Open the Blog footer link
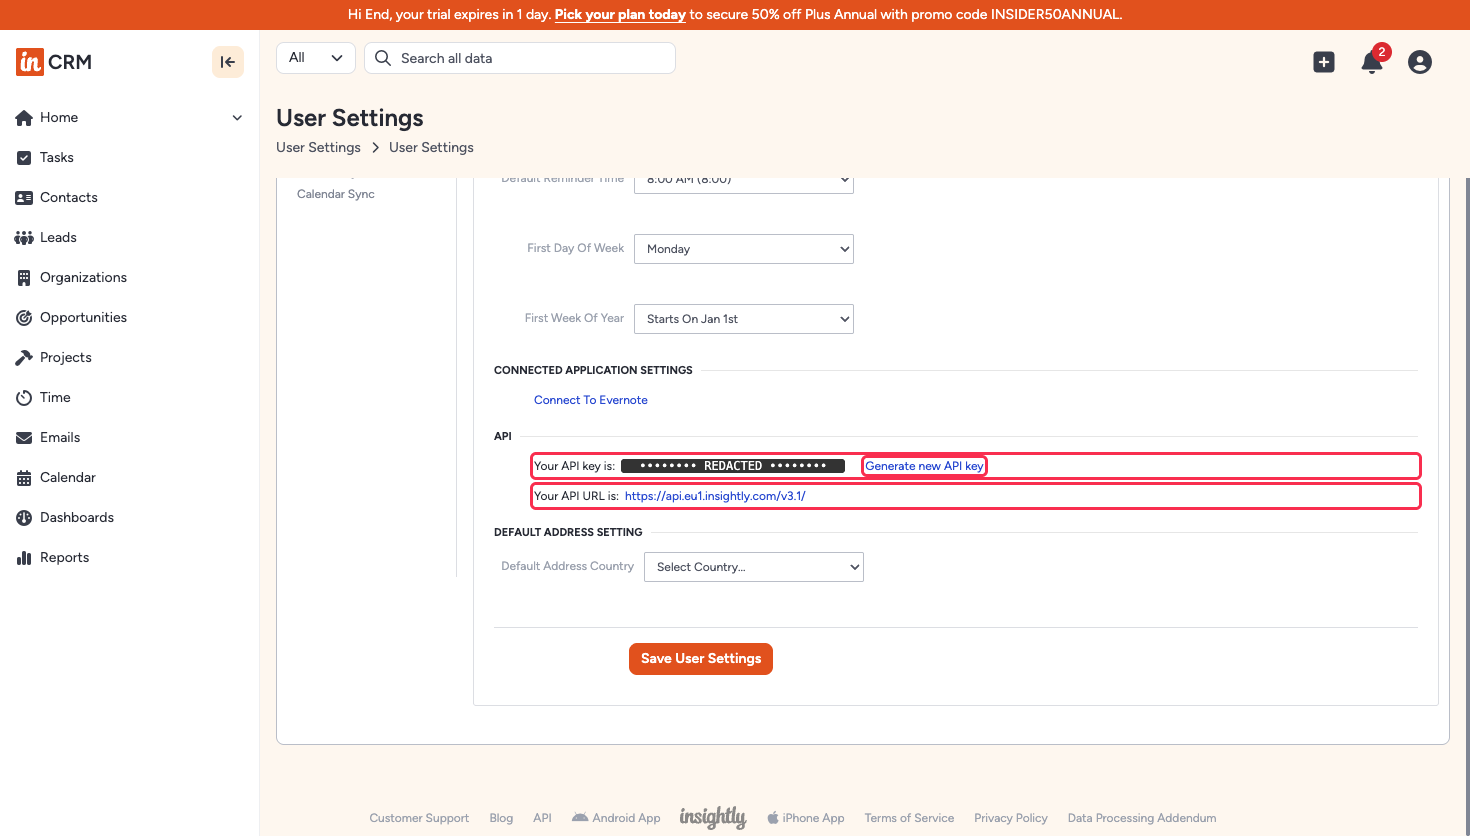This screenshot has height=836, width=1470. click(501, 818)
